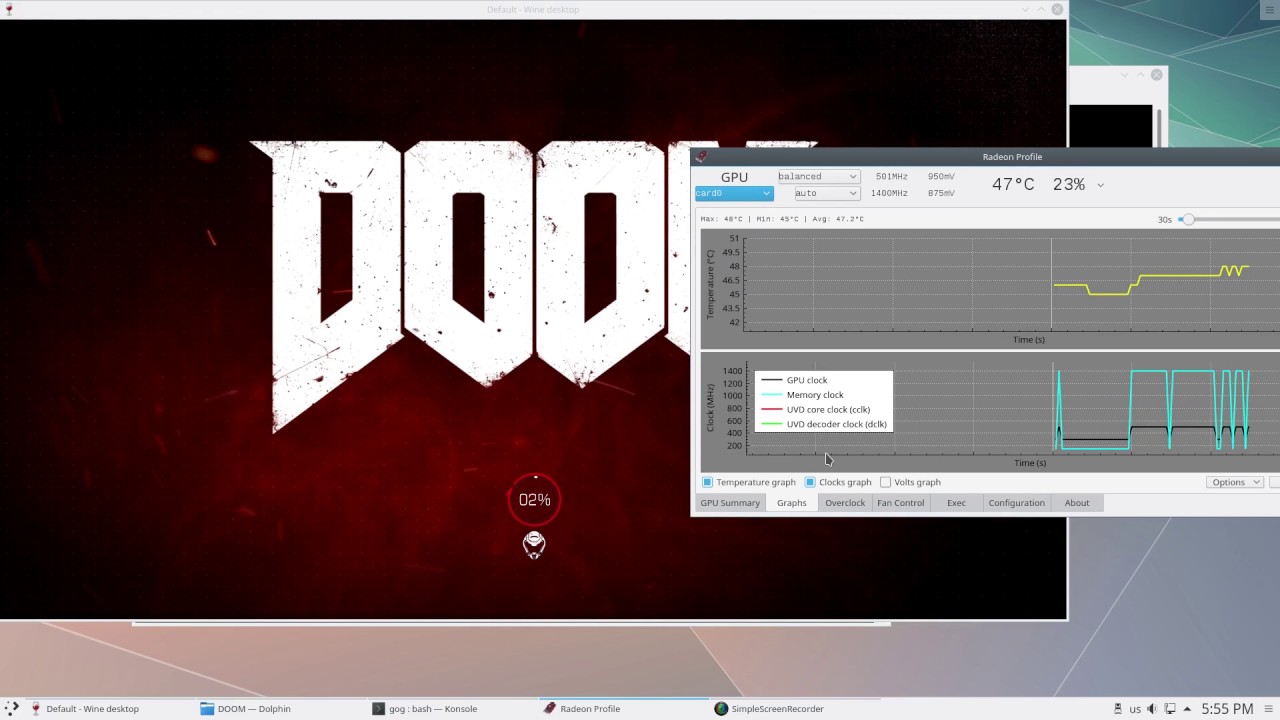This screenshot has width=1280, height=720.
Task: Click the 5:55 PM clock
Action: point(1227,708)
